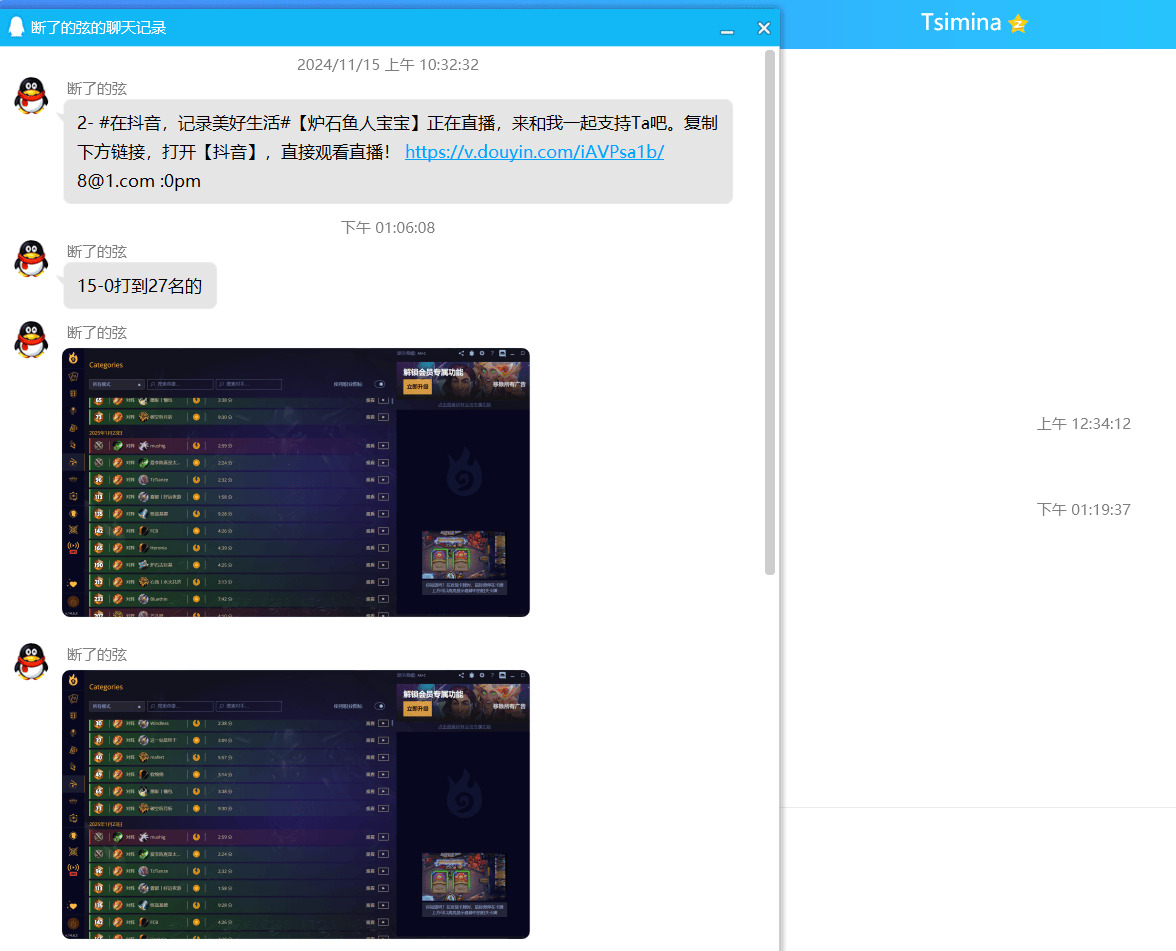This screenshot has width=1176, height=951.
Task: Select the 15-0打到27名的 message bubble
Action: point(140,286)
